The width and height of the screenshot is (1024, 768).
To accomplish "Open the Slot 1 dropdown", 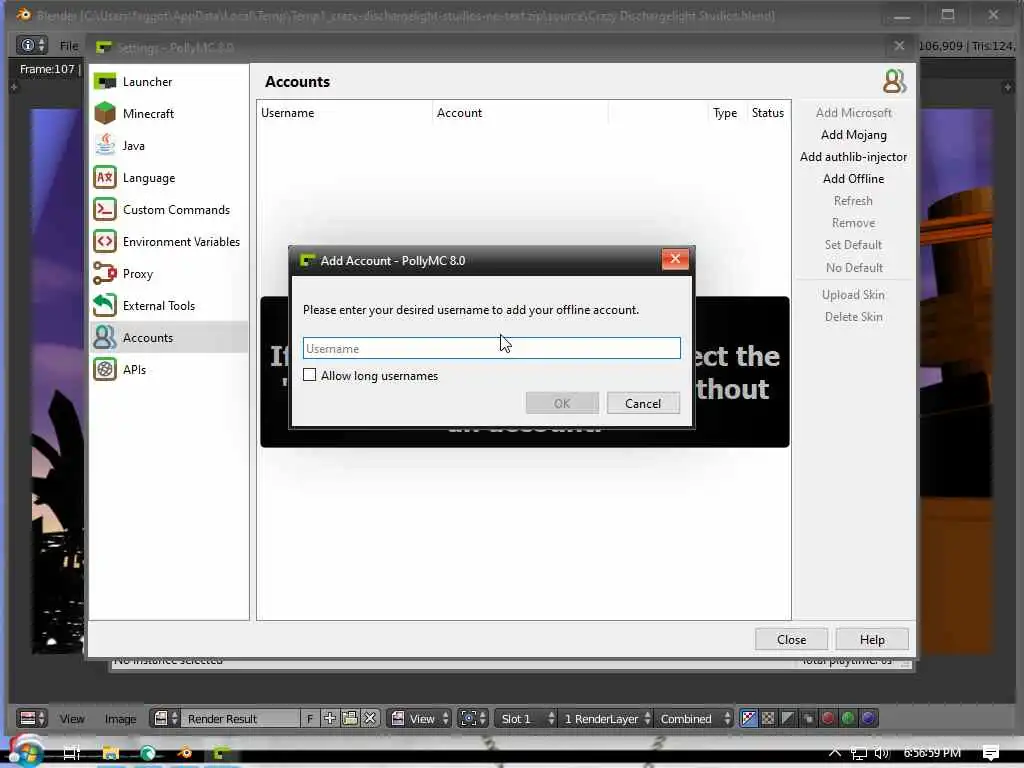I will click(x=526, y=718).
